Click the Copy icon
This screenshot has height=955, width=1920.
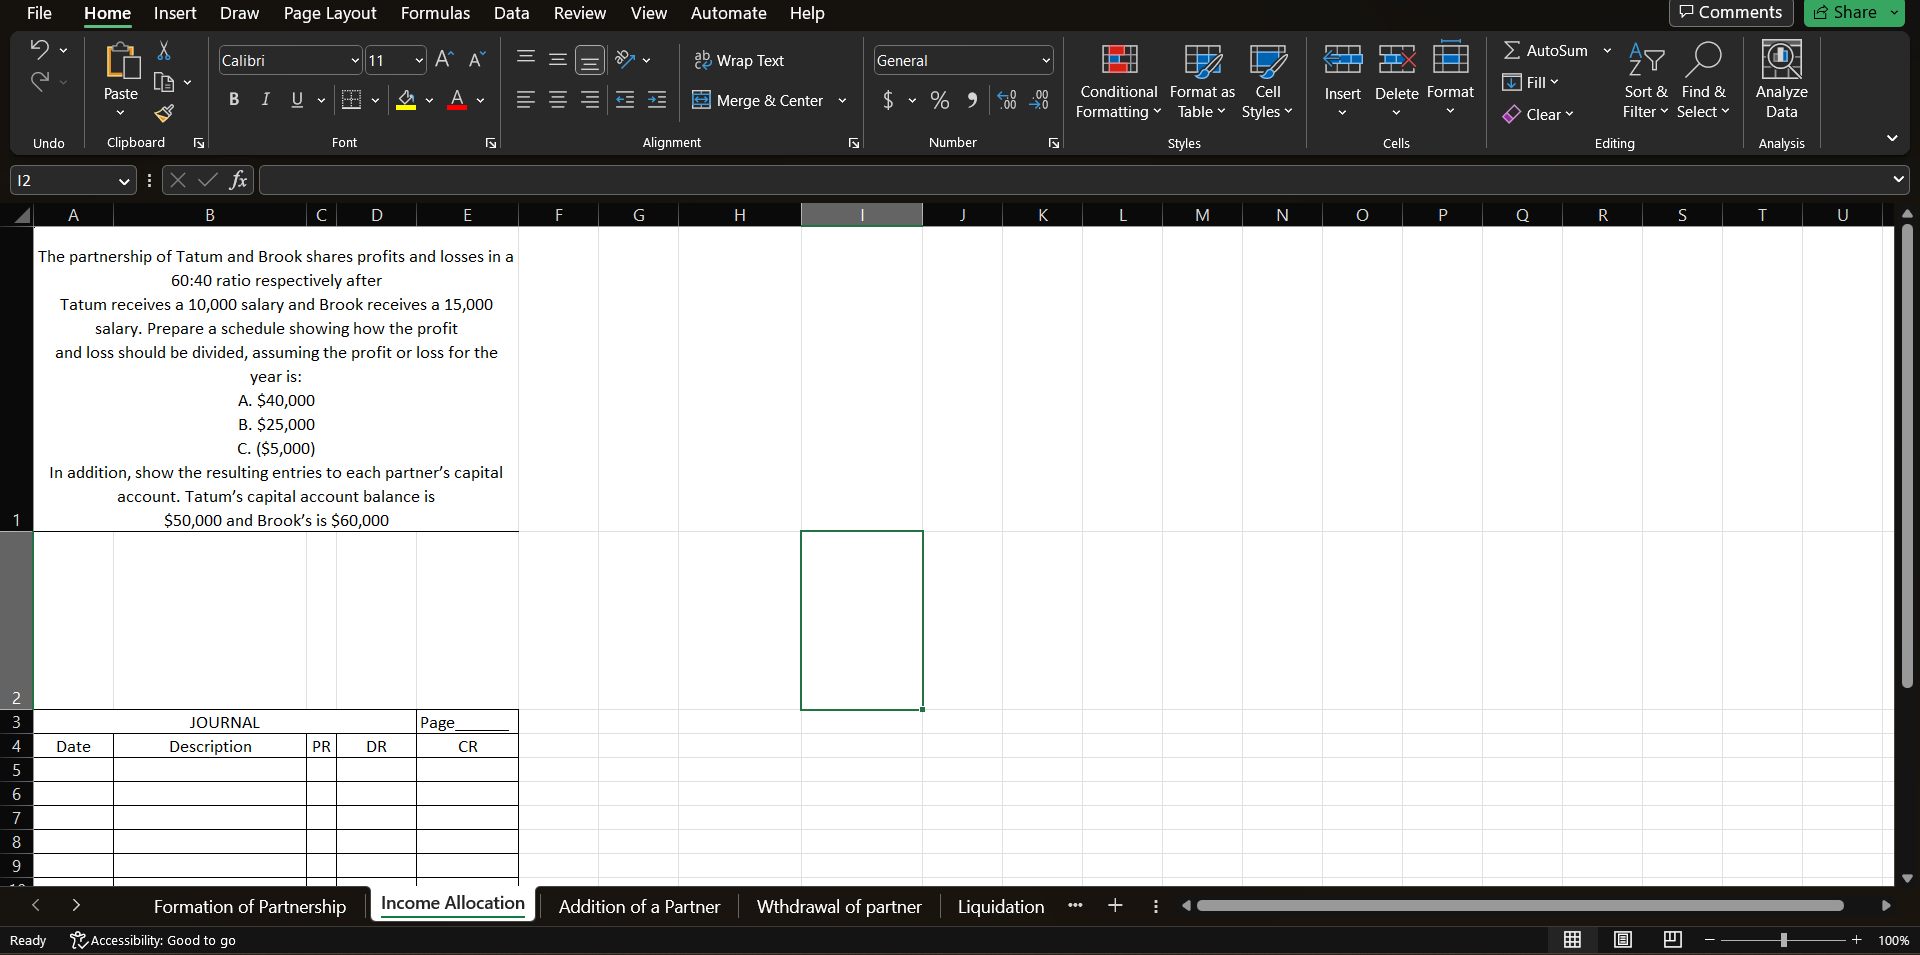[x=164, y=83]
